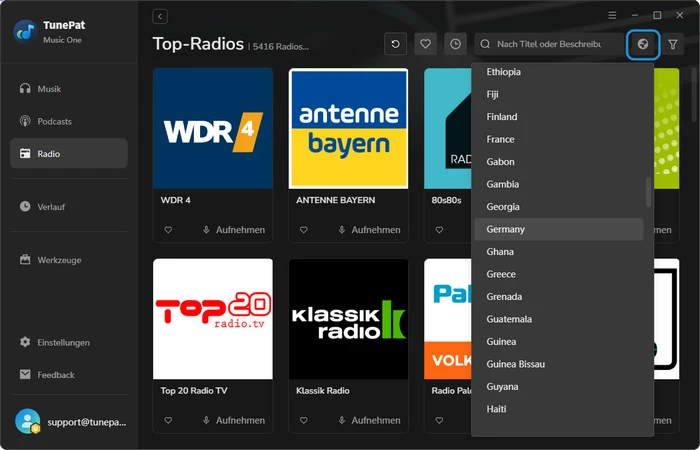Click the Klassik Radio station title
This screenshot has height=450, width=700.
coord(323,391)
